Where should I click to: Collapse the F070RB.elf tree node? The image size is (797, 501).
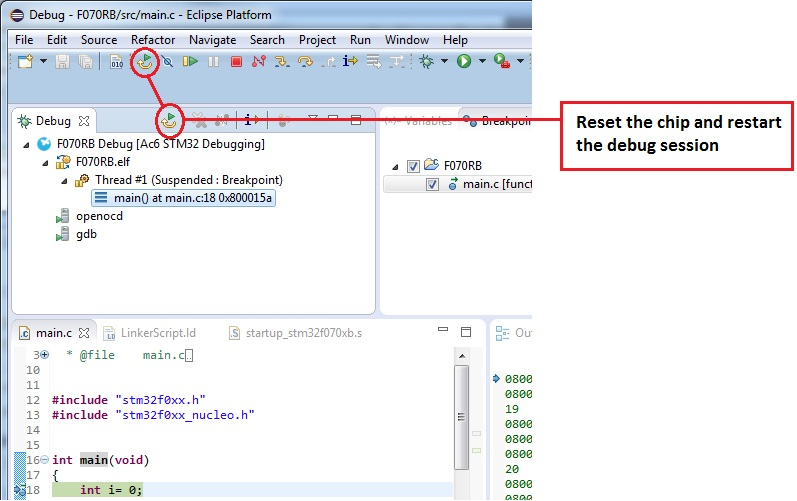(46, 162)
